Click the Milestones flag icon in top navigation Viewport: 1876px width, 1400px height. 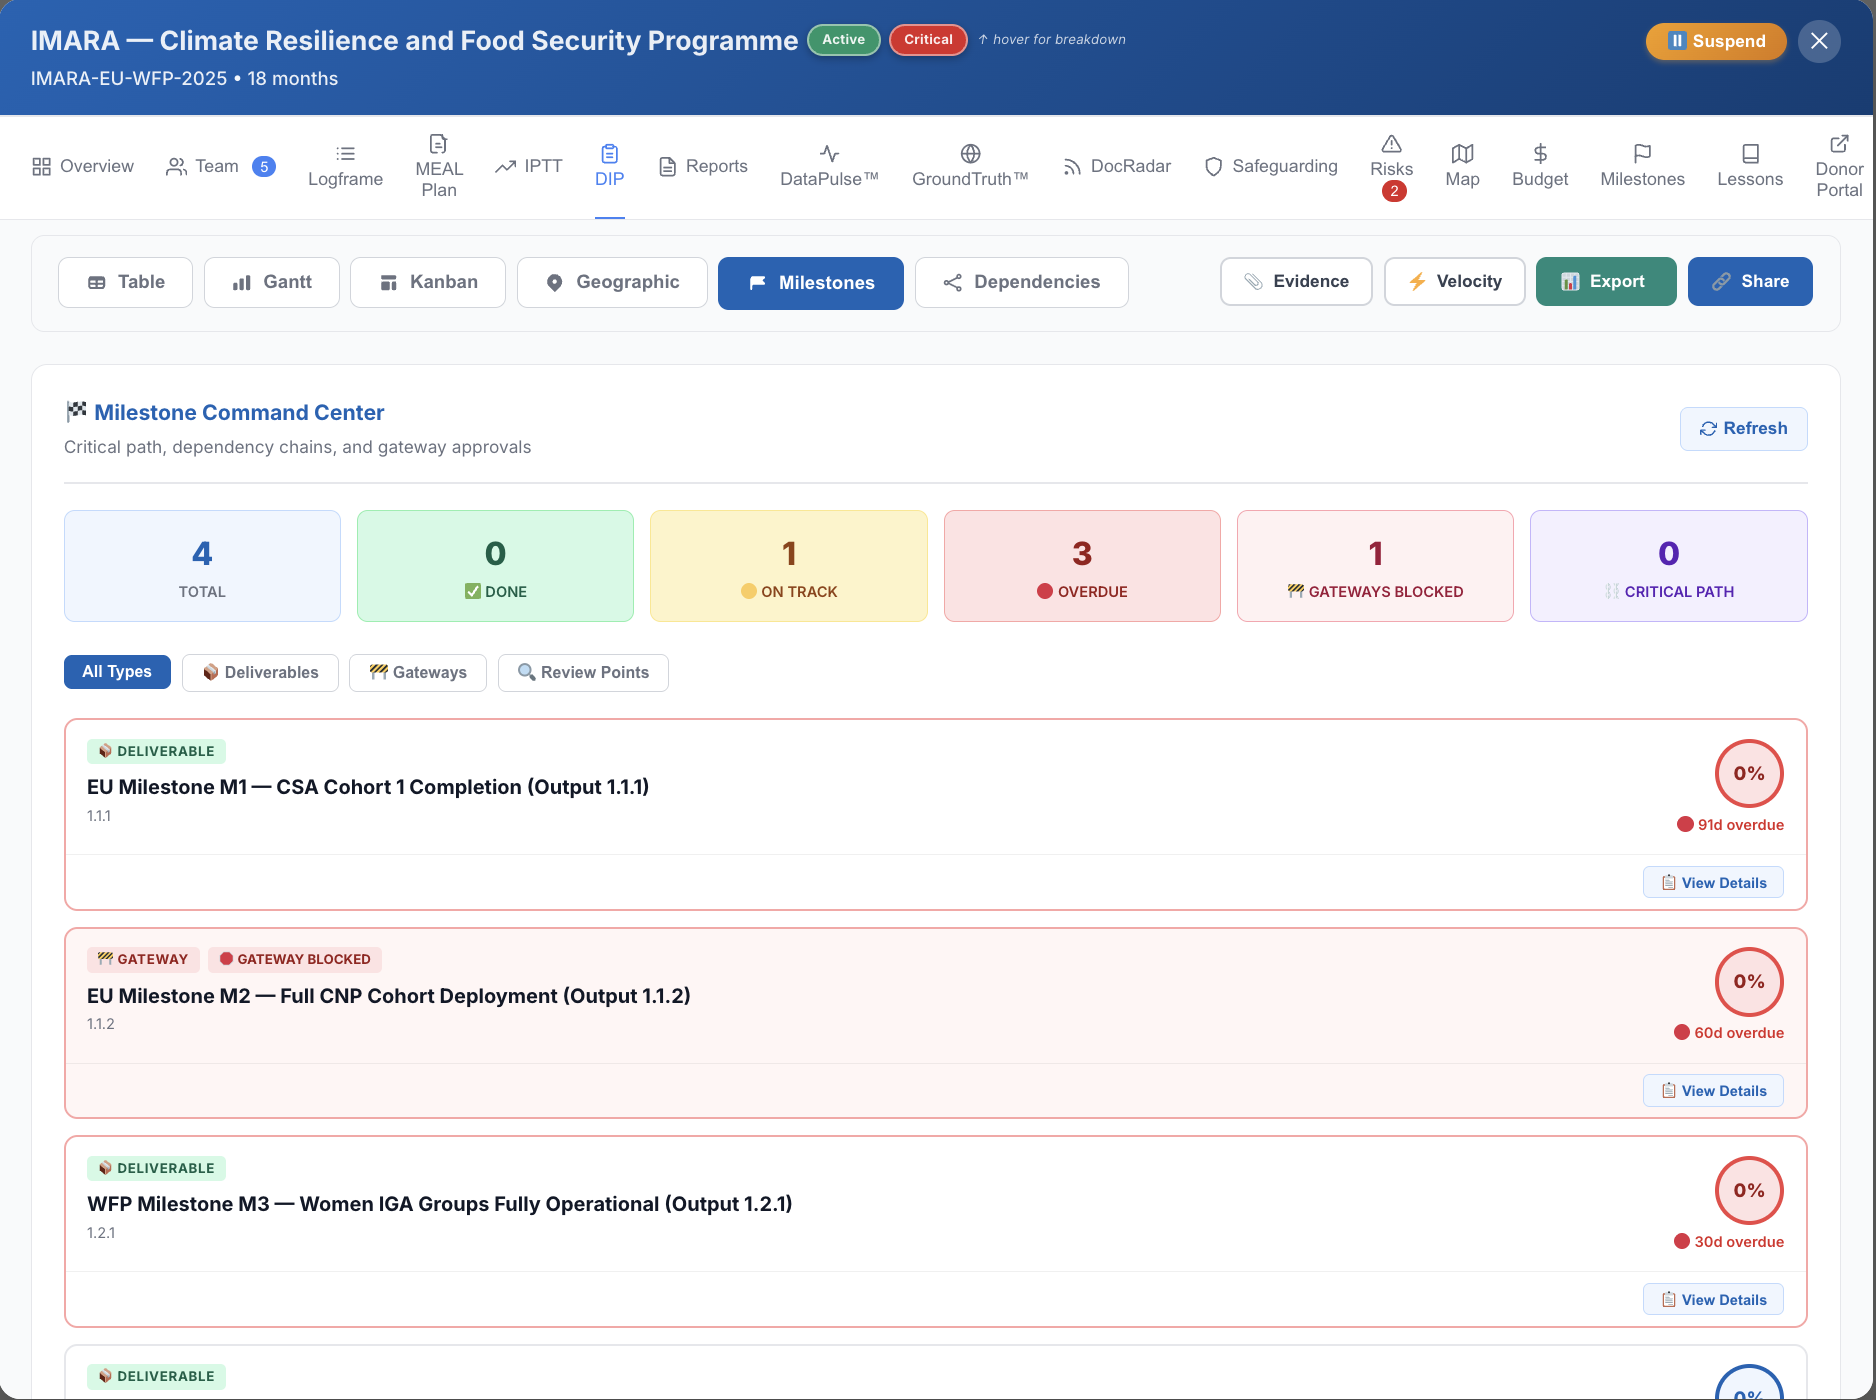(1642, 154)
